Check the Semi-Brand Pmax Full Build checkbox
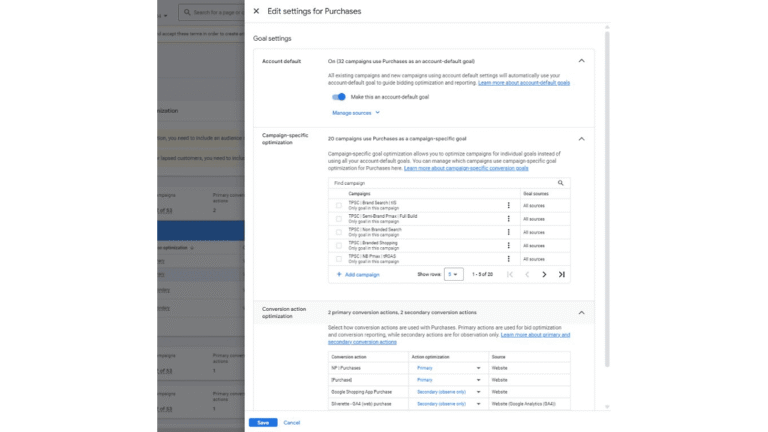The image size is (768, 432). point(338,218)
